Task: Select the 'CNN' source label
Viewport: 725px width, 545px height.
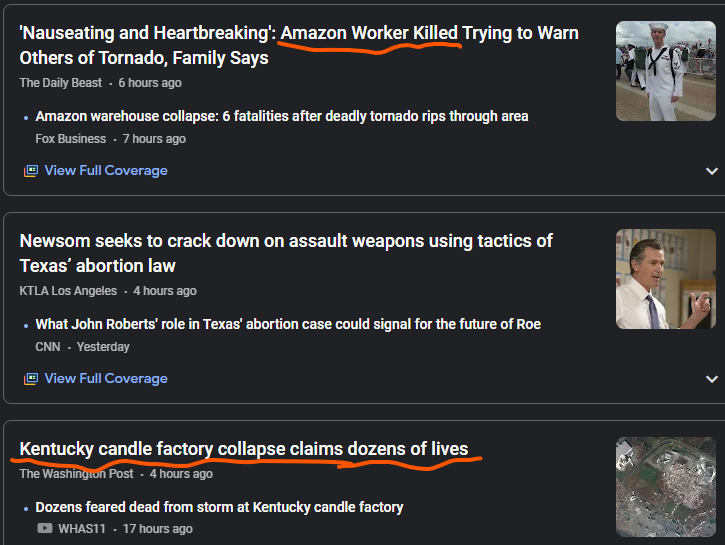Action: tap(48, 347)
